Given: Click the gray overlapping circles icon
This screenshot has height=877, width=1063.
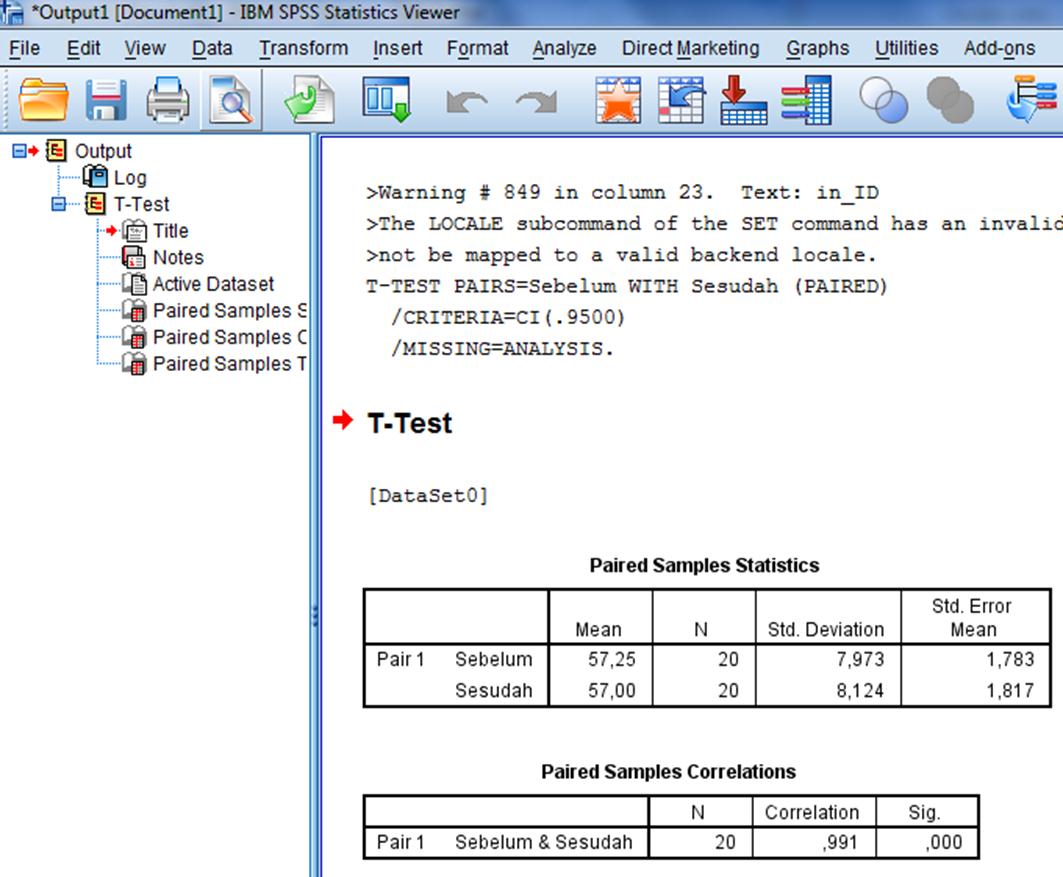Looking at the screenshot, I should pyautogui.click(x=950, y=100).
